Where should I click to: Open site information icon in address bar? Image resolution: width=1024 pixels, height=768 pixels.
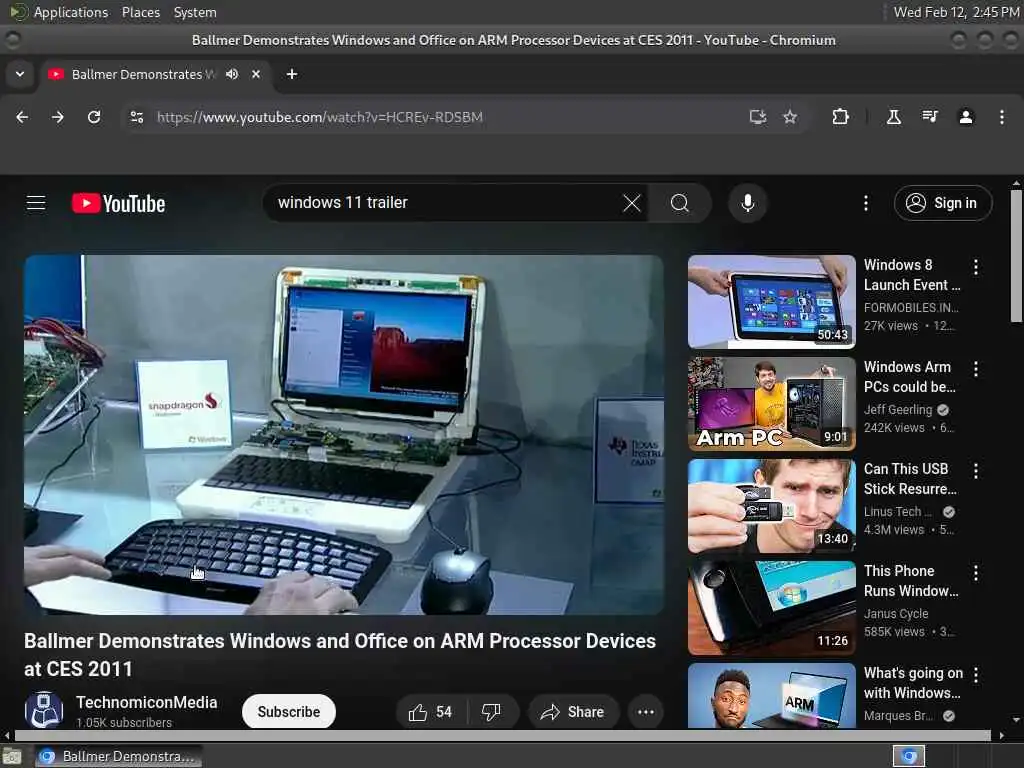[x=137, y=117]
